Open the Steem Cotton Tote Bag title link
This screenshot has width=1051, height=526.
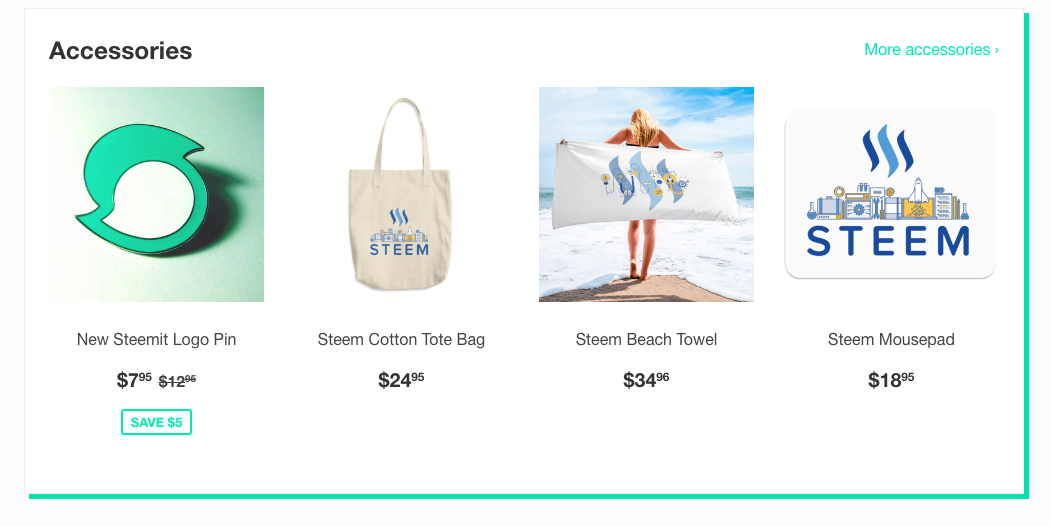click(401, 339)
